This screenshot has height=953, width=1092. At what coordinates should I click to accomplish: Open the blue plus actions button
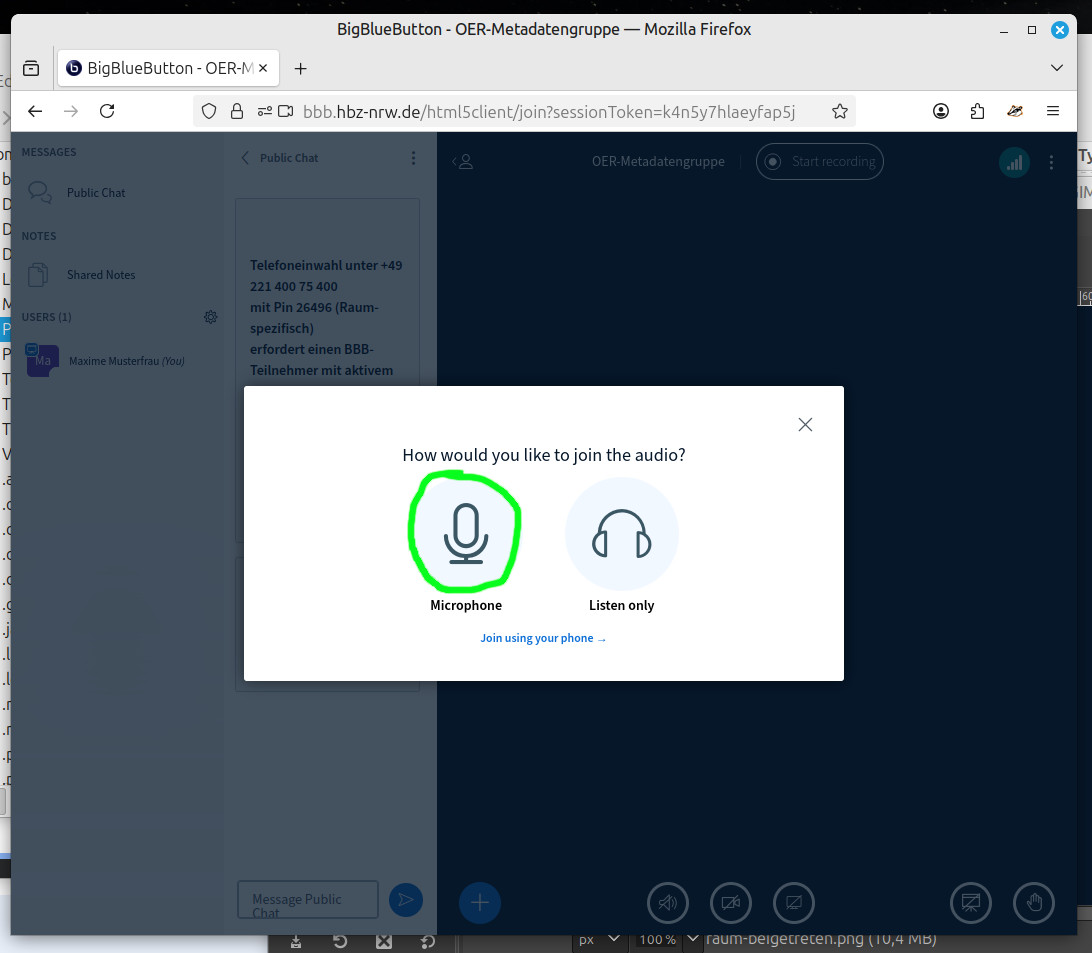479,903
